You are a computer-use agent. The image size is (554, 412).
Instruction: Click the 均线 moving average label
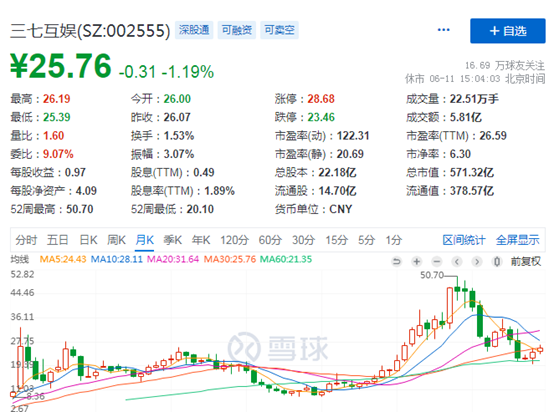tap(19, 259)
